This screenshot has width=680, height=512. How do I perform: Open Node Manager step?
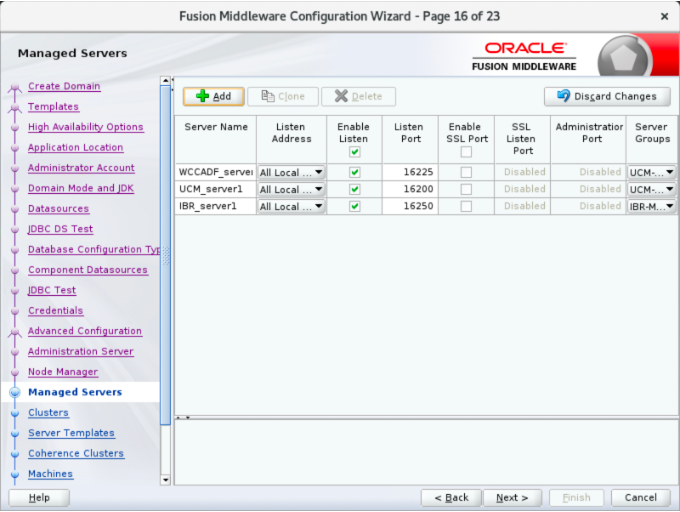click(63, 371)
